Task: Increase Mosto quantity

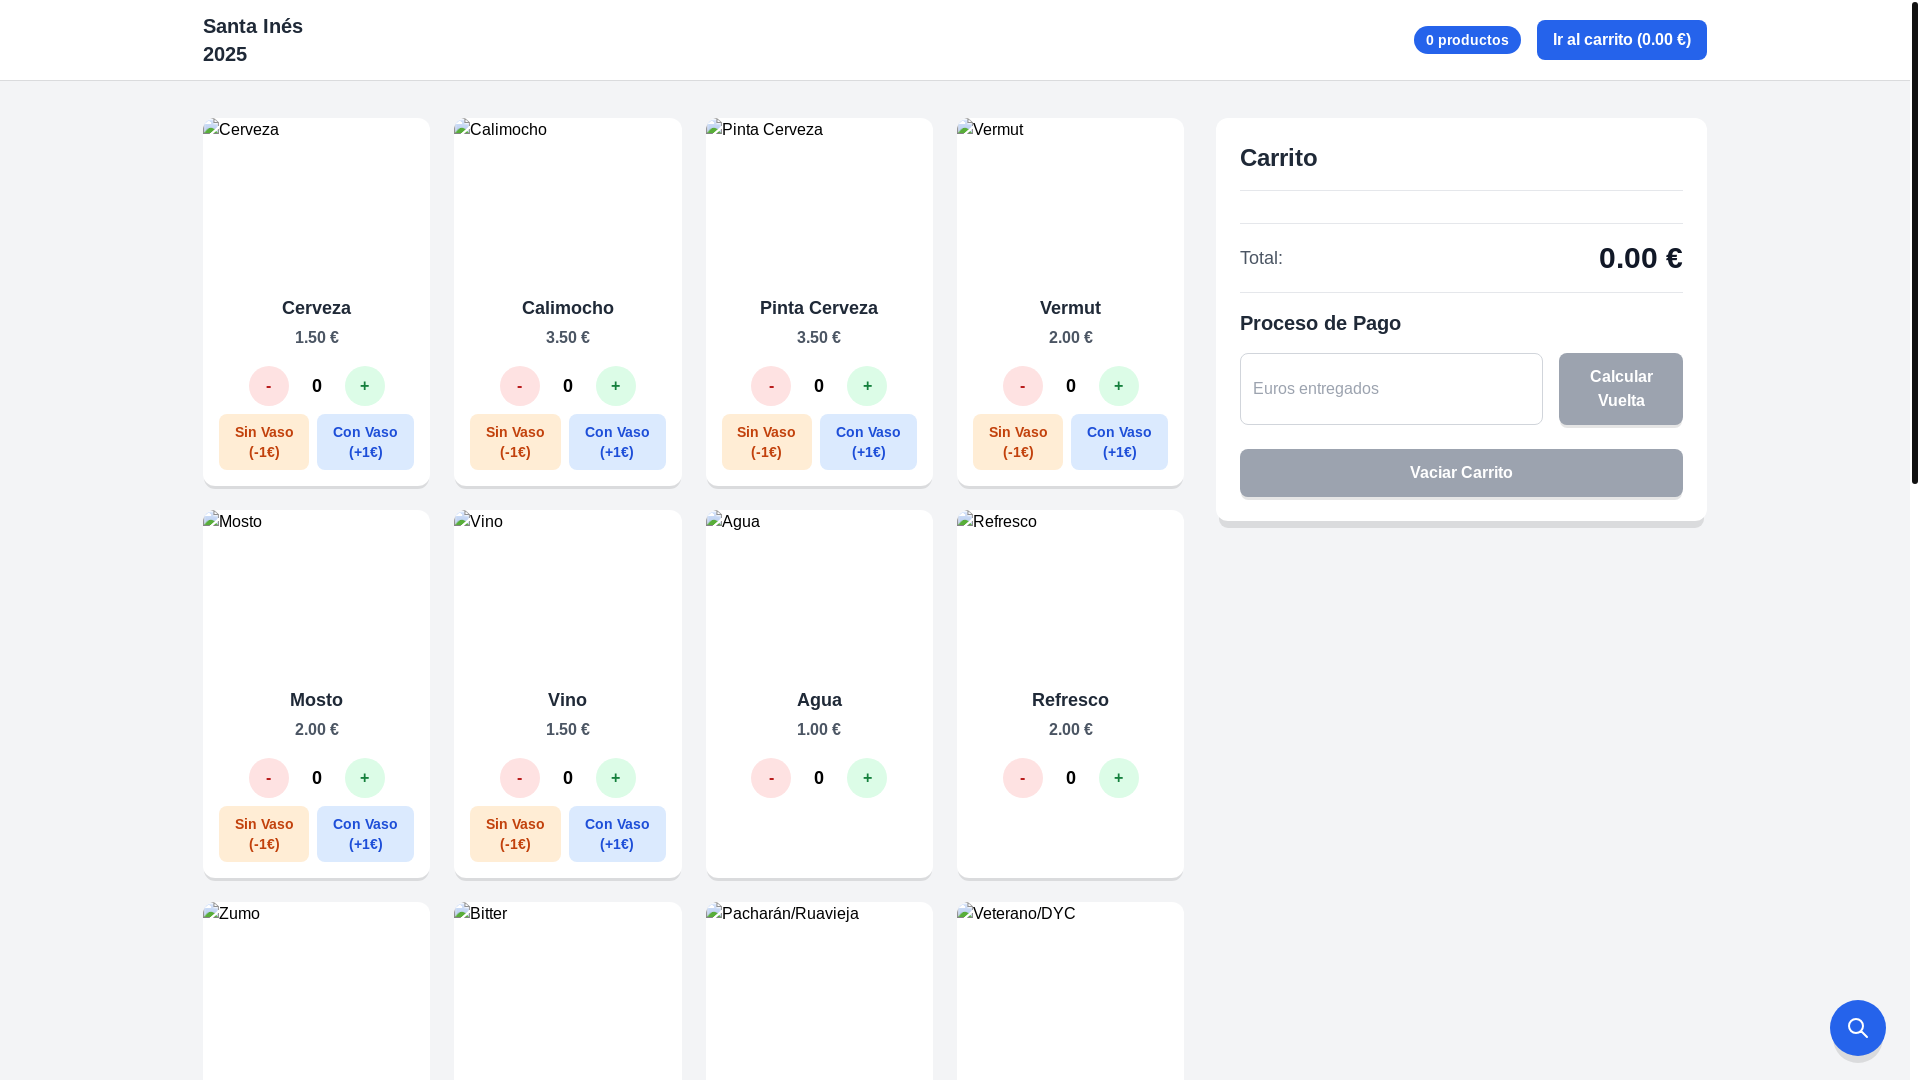Action: 365,778
